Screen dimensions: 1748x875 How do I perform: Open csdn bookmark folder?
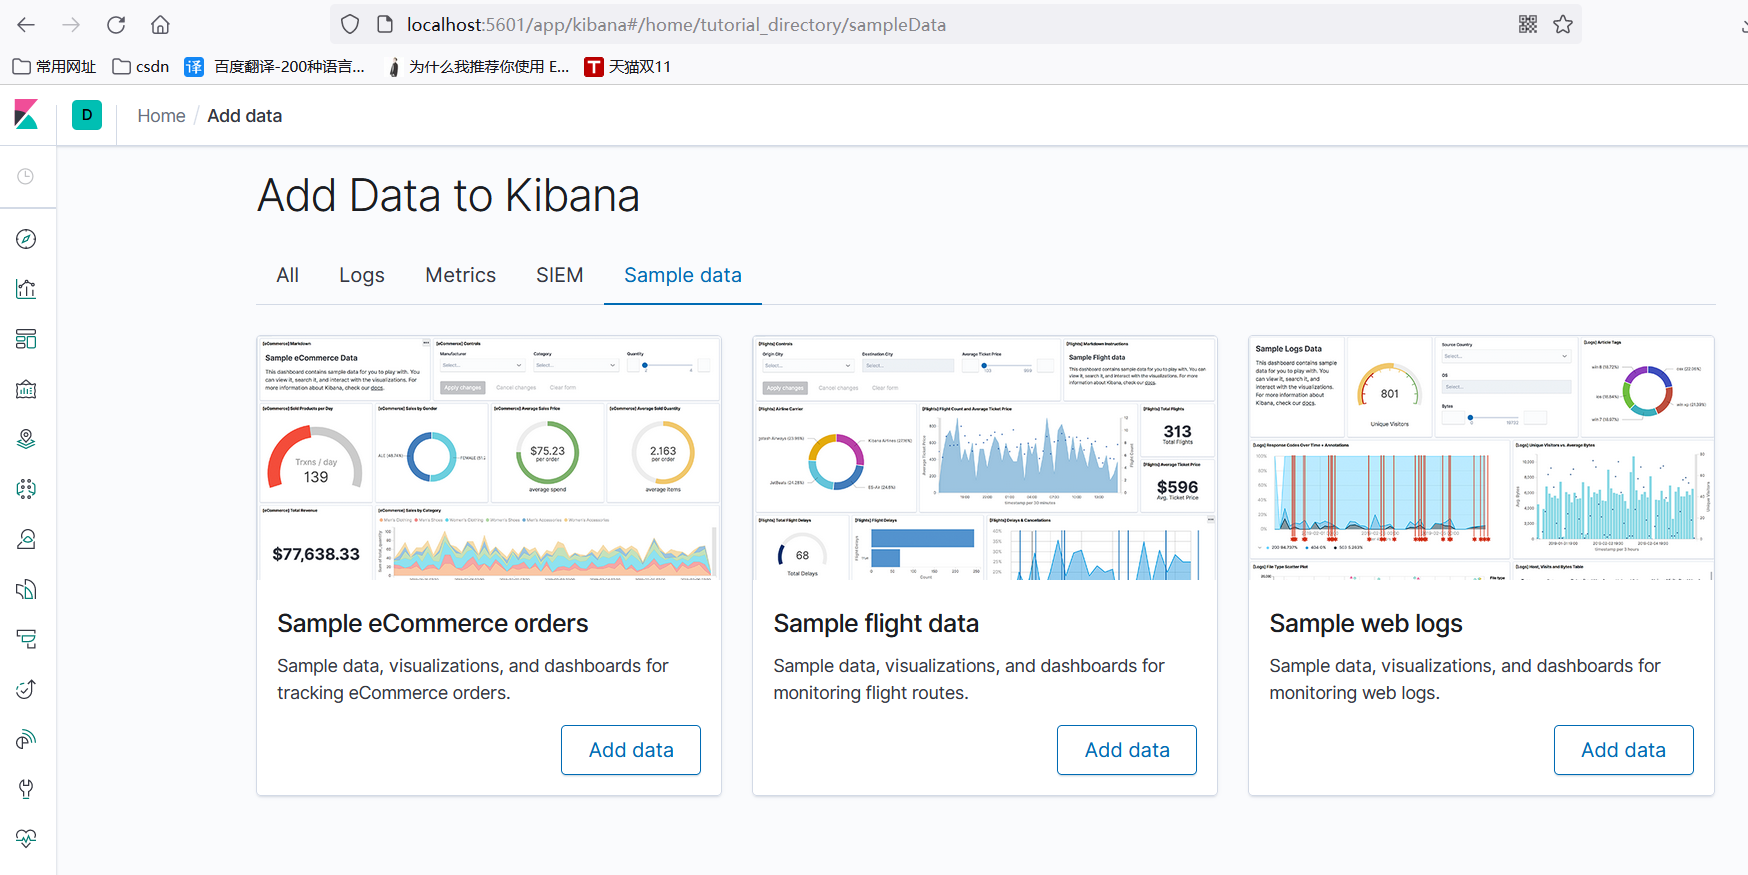point(141,67)
